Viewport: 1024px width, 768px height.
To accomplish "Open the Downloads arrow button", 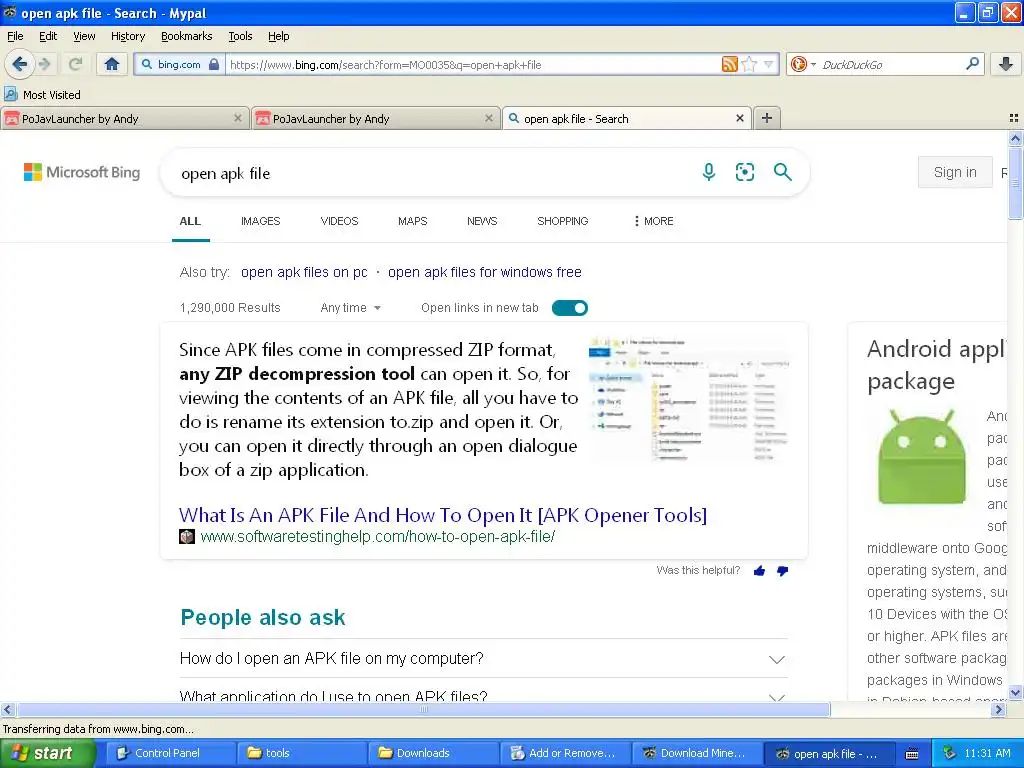I will pos(1006,64).
